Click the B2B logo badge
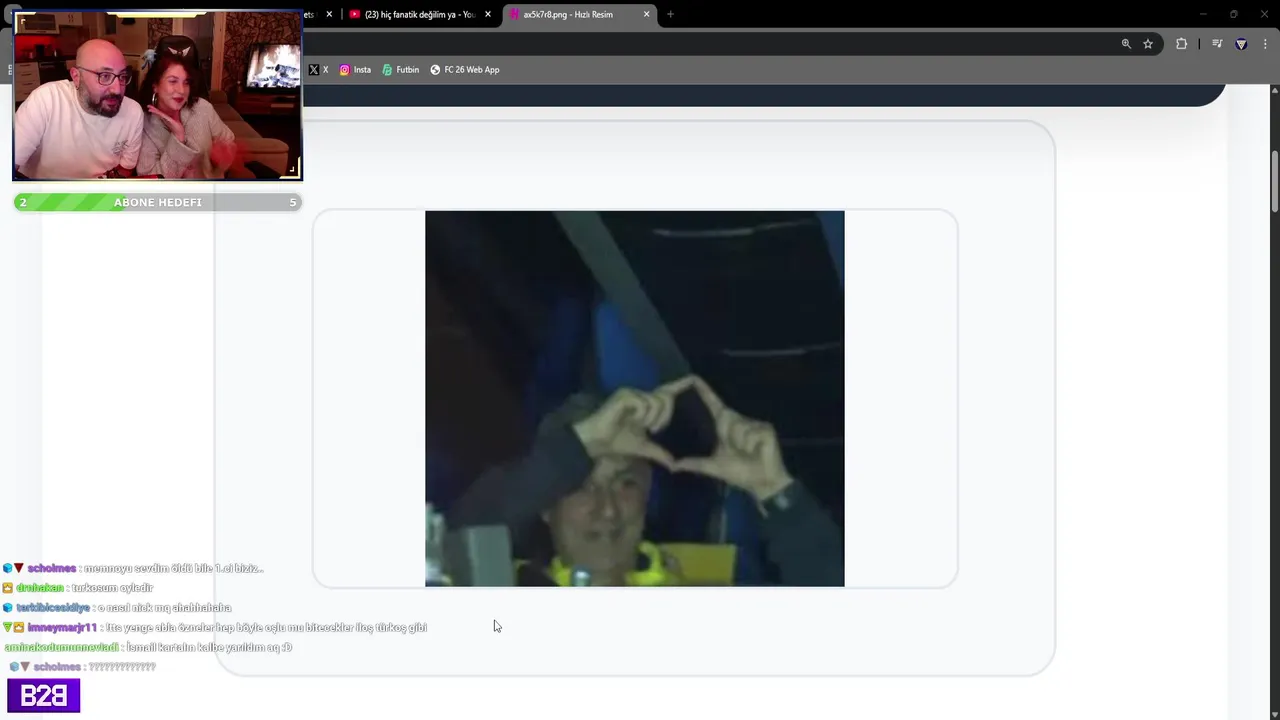Screen dimensions: 1280x720 43,696
